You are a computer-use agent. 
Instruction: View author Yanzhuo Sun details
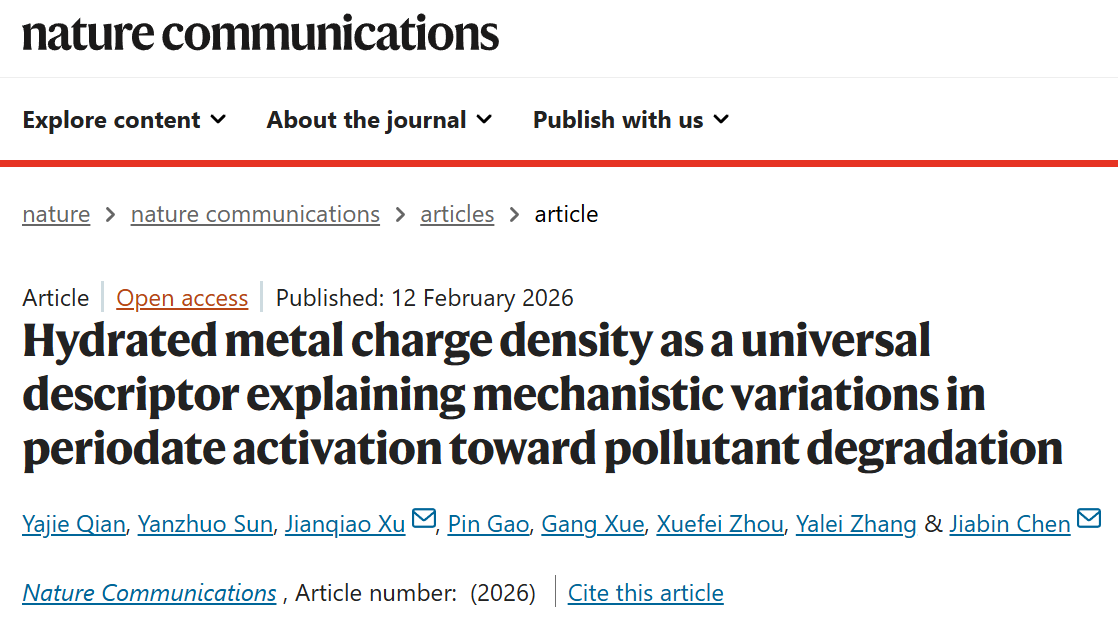205,524
